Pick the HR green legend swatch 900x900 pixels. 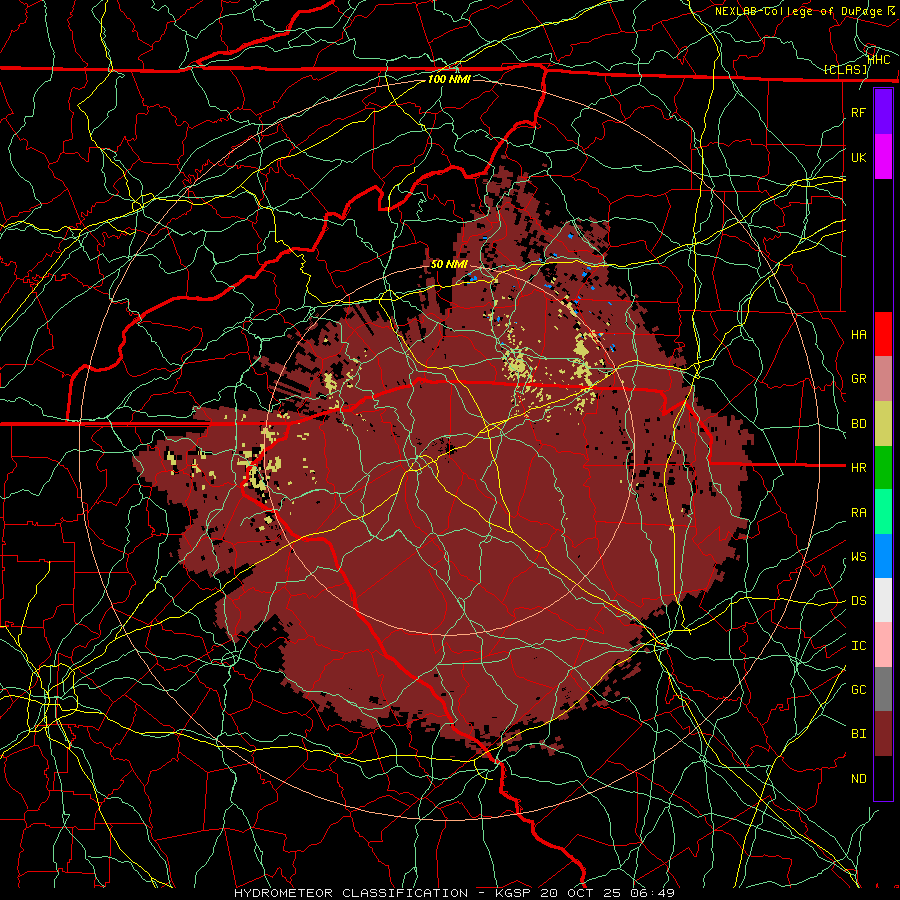coord(883,467)
